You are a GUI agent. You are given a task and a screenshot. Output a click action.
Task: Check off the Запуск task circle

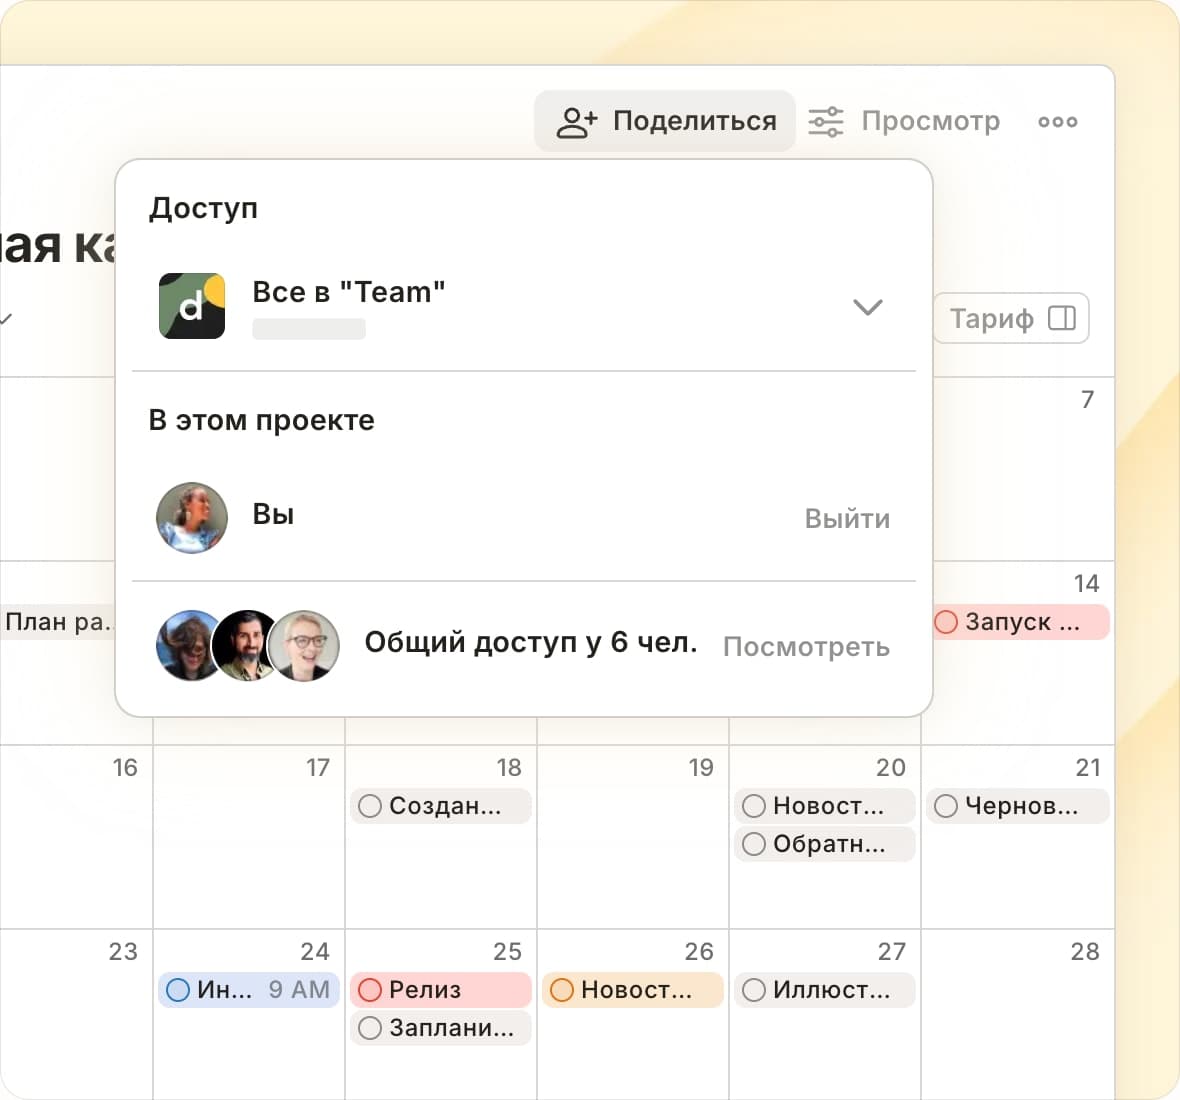click(946, 622)
